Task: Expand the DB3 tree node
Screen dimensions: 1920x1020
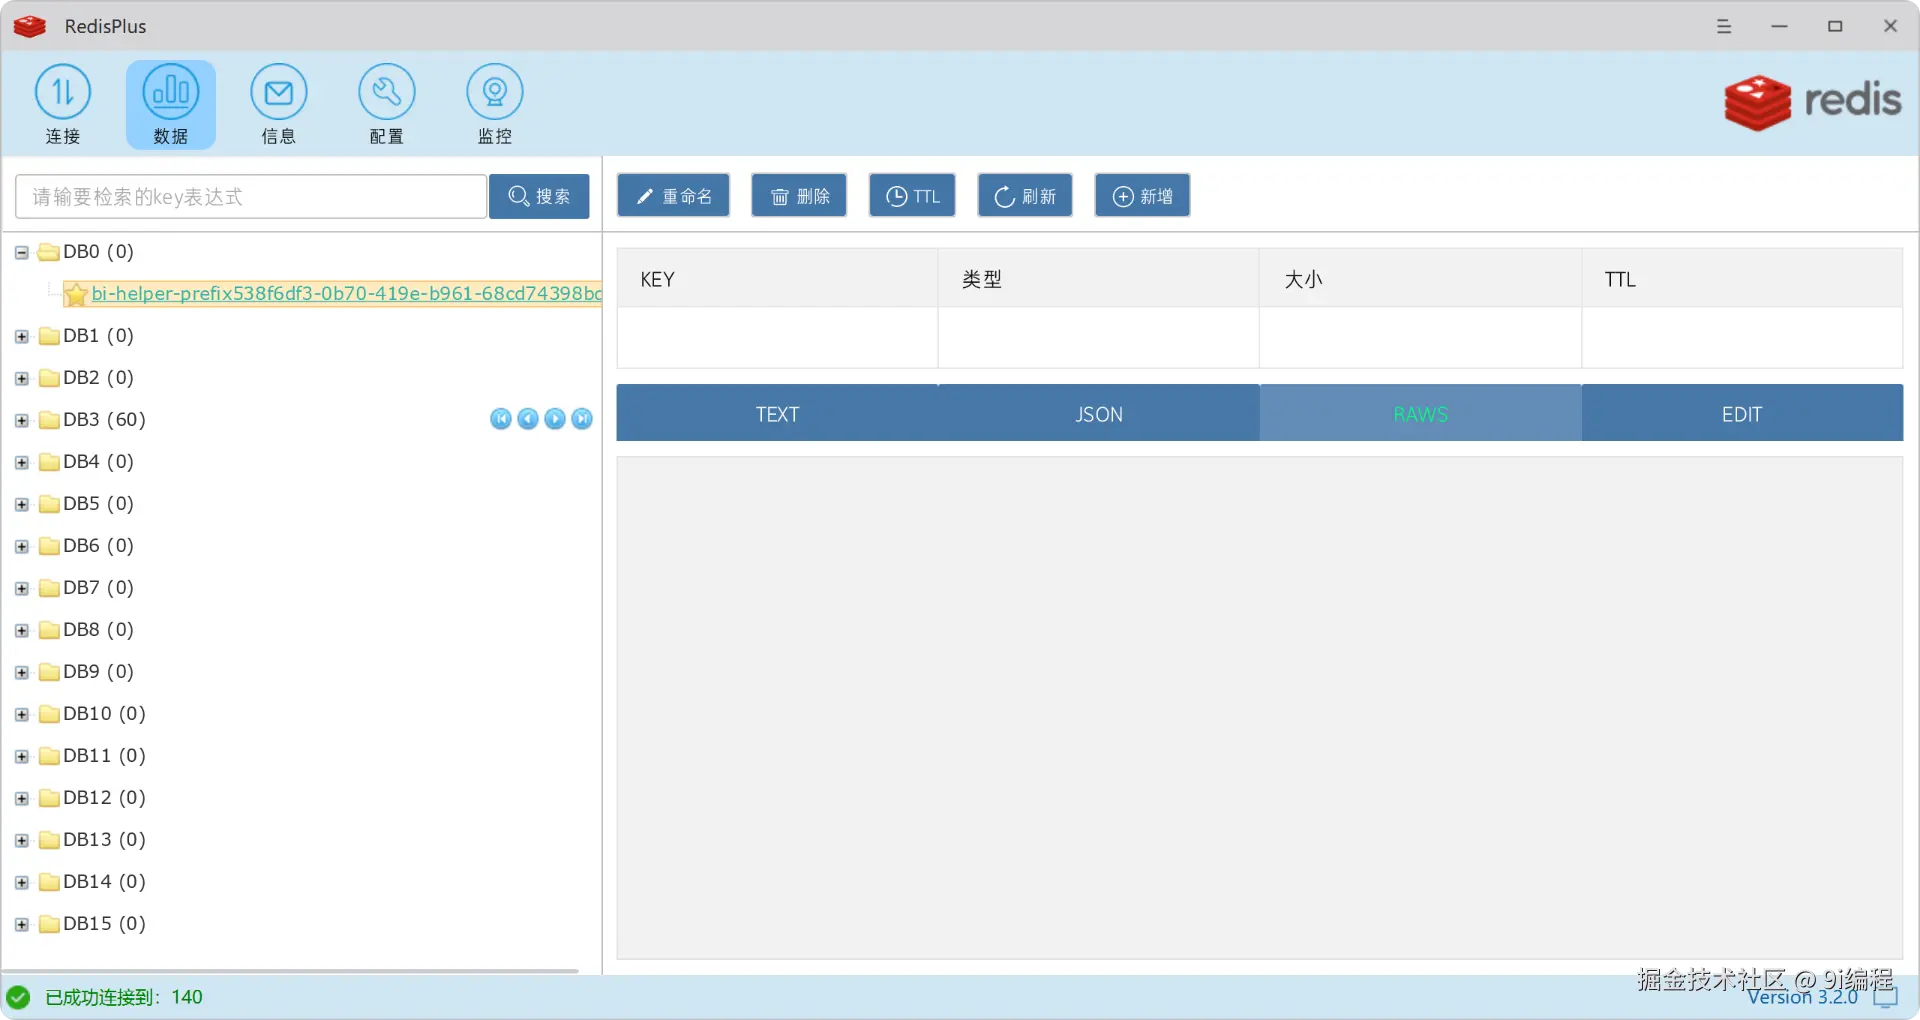Action: tap(21, 421)
